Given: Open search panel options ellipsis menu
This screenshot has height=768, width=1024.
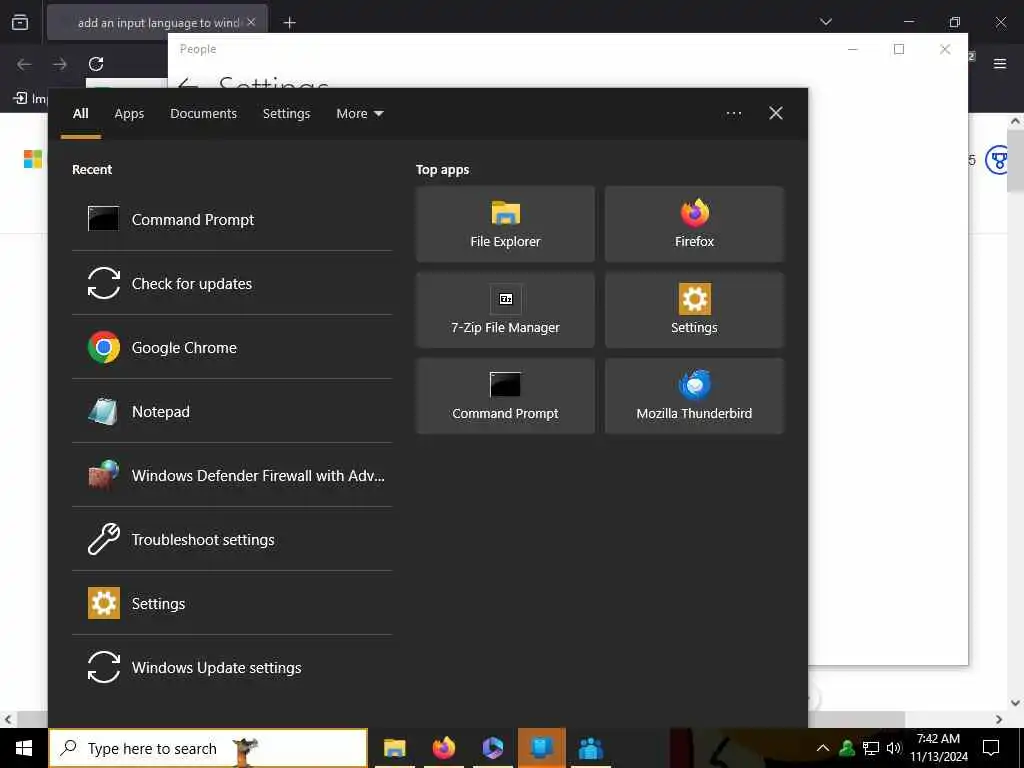Looking at the screenshot, I should (x=734, y=114).
